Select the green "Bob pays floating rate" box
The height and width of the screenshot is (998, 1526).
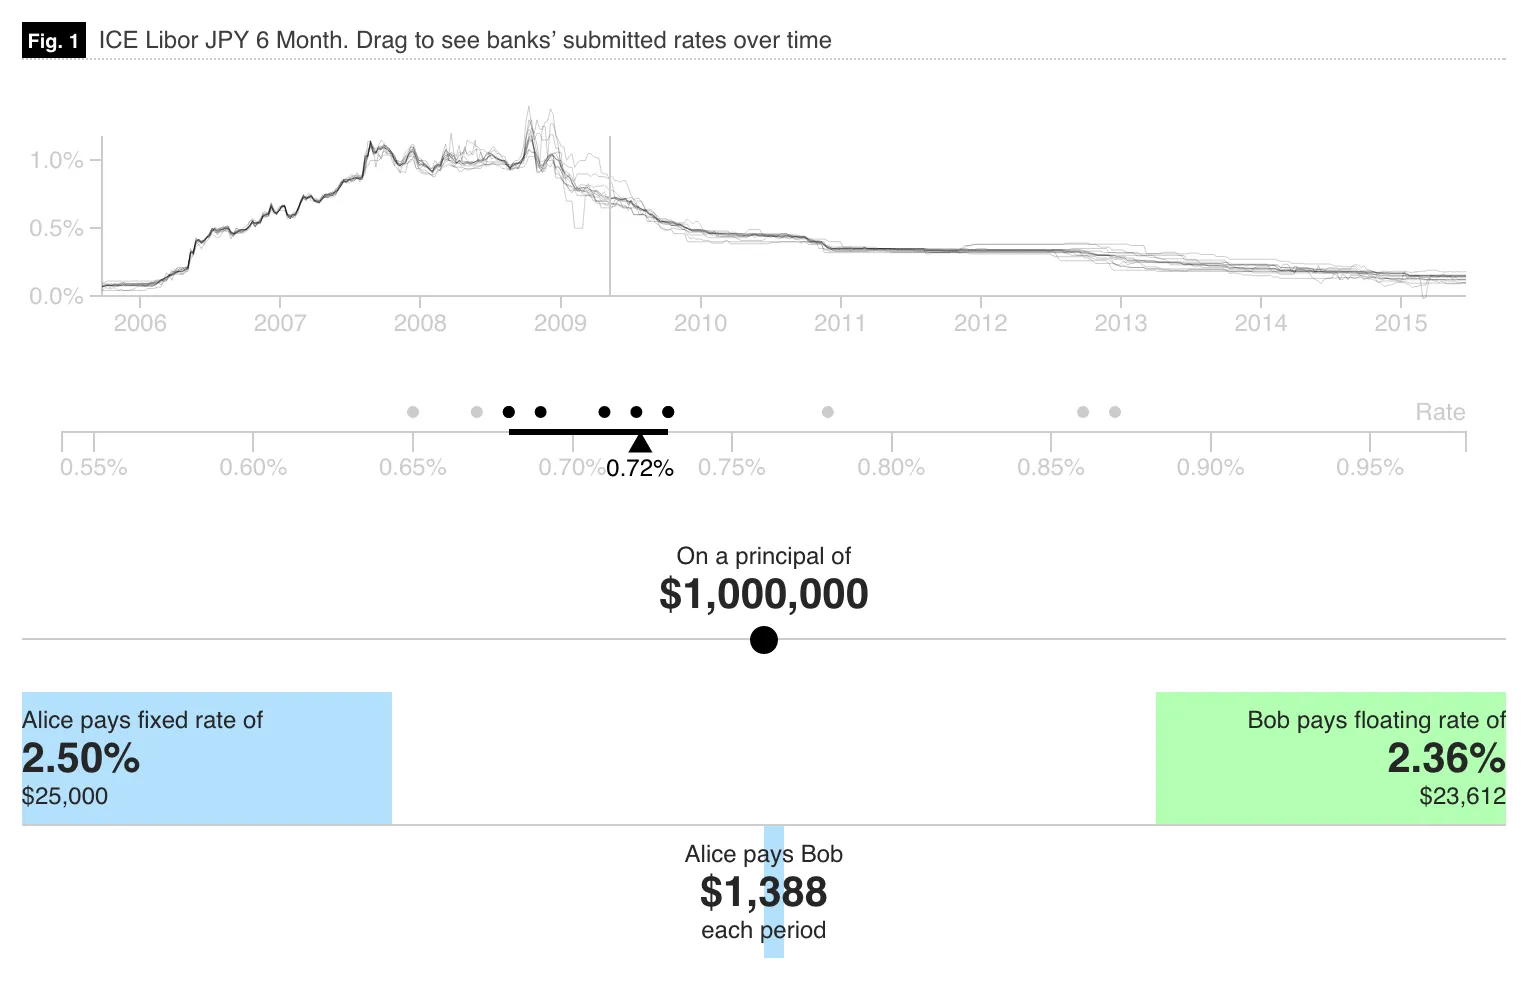point(1330,759)
